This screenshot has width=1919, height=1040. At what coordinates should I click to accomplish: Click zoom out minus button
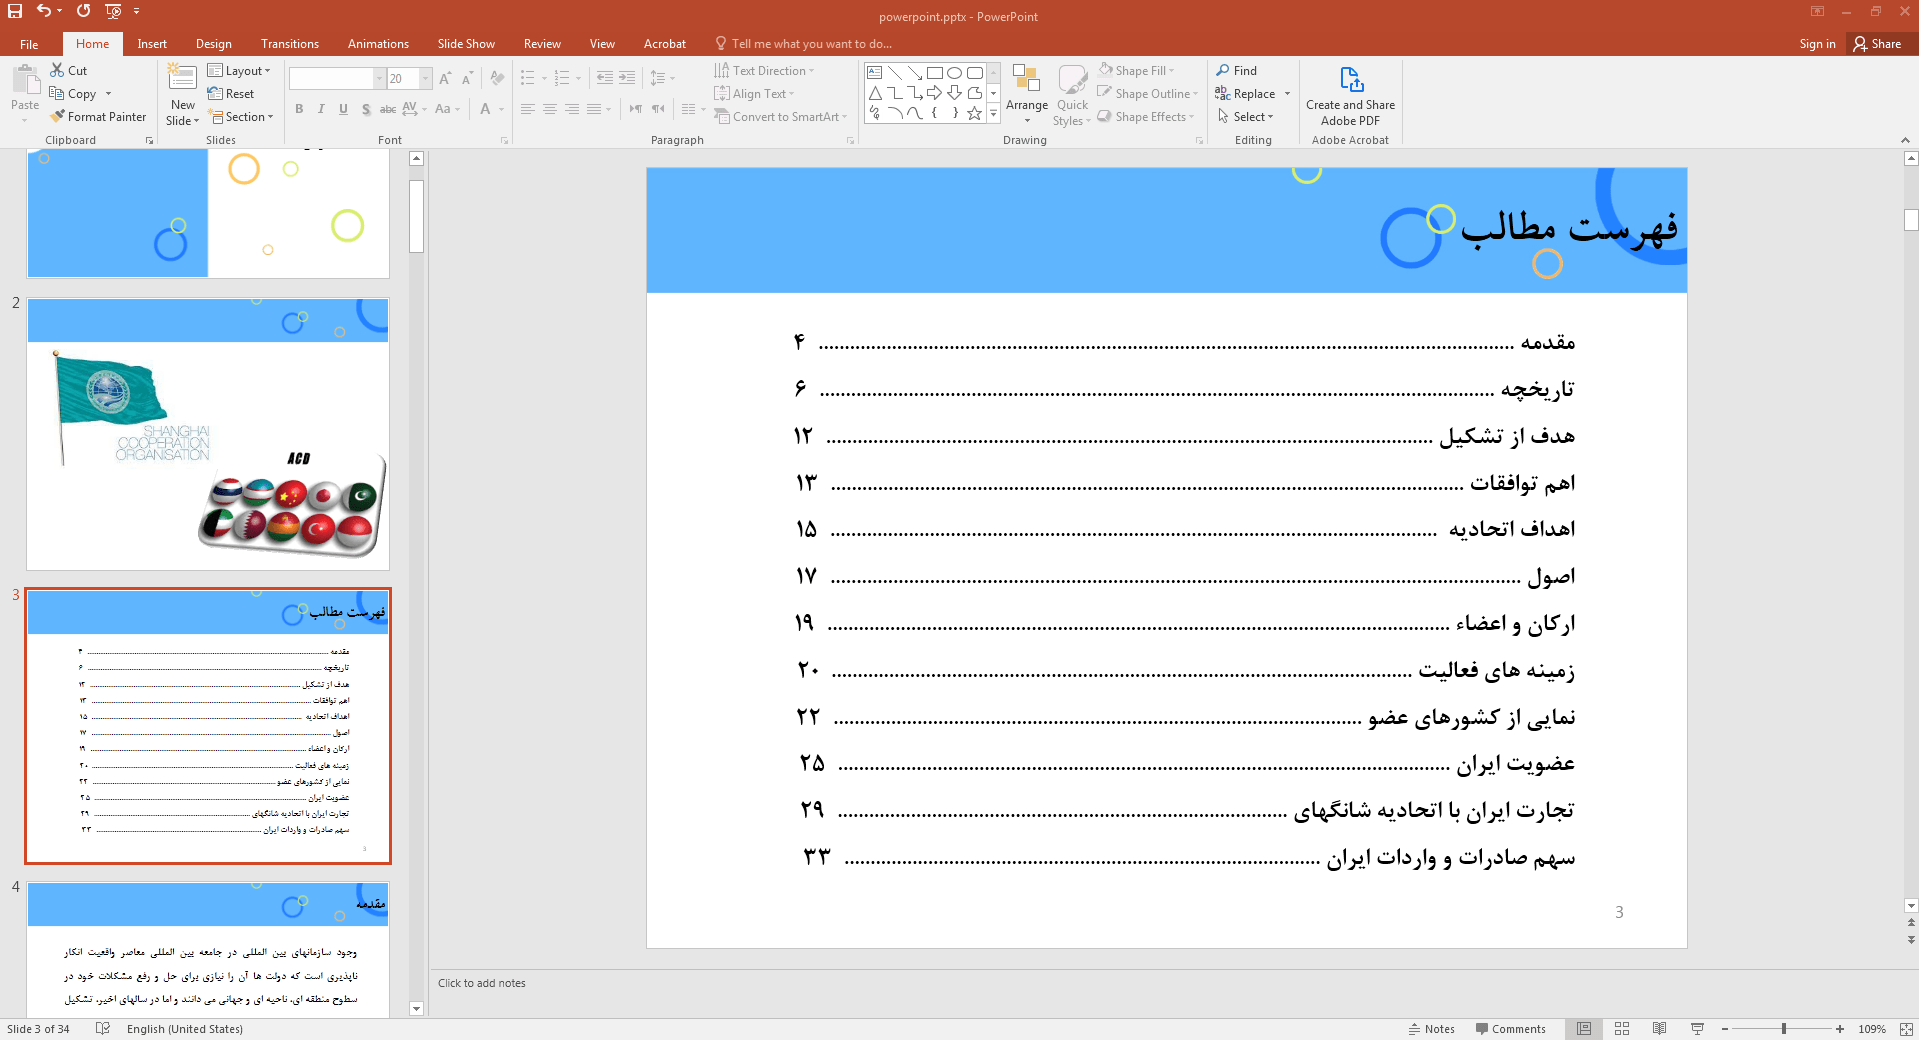(1725, 1028)
